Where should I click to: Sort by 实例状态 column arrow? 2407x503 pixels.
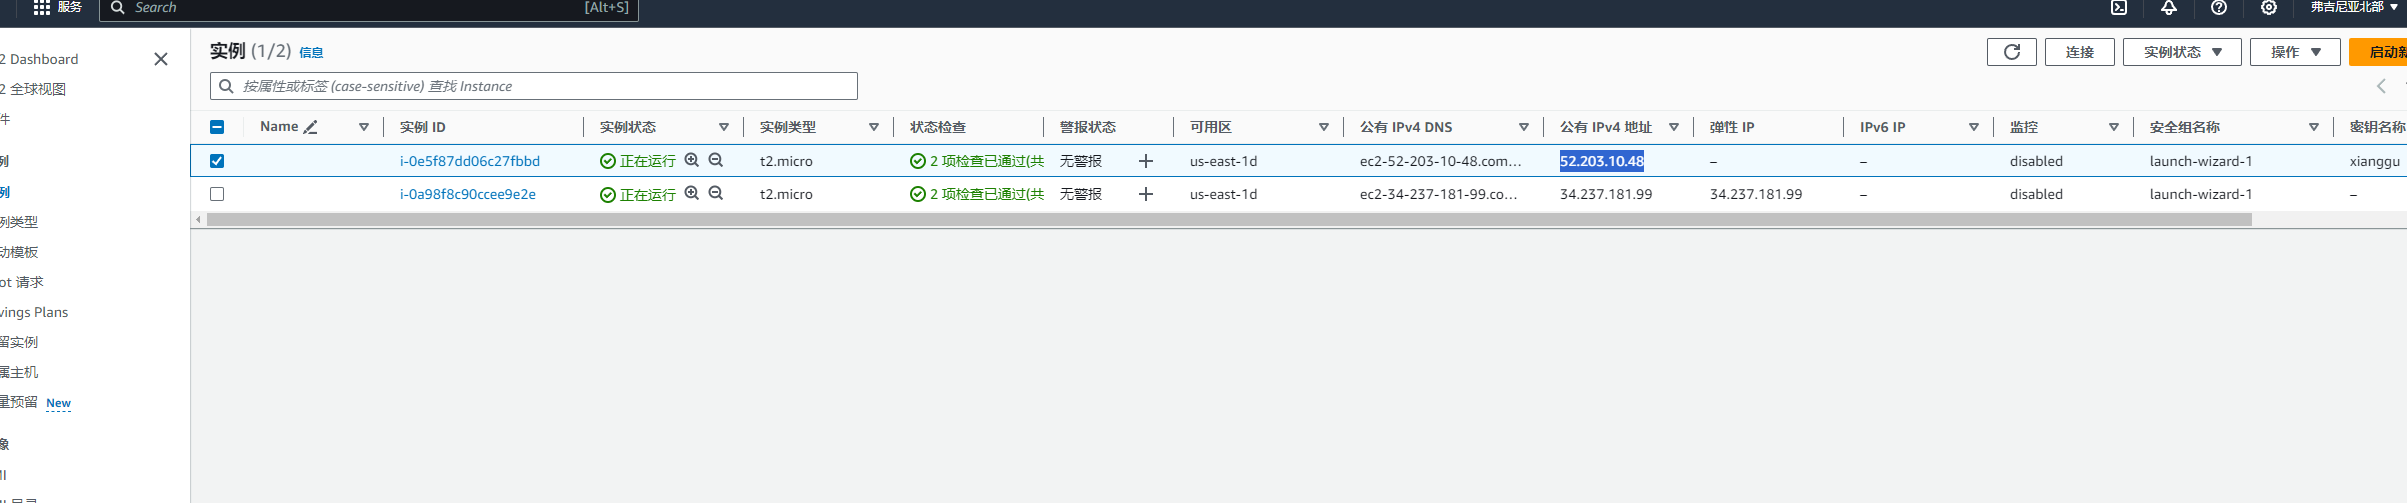pyautogui.click(x=724, y=127)
